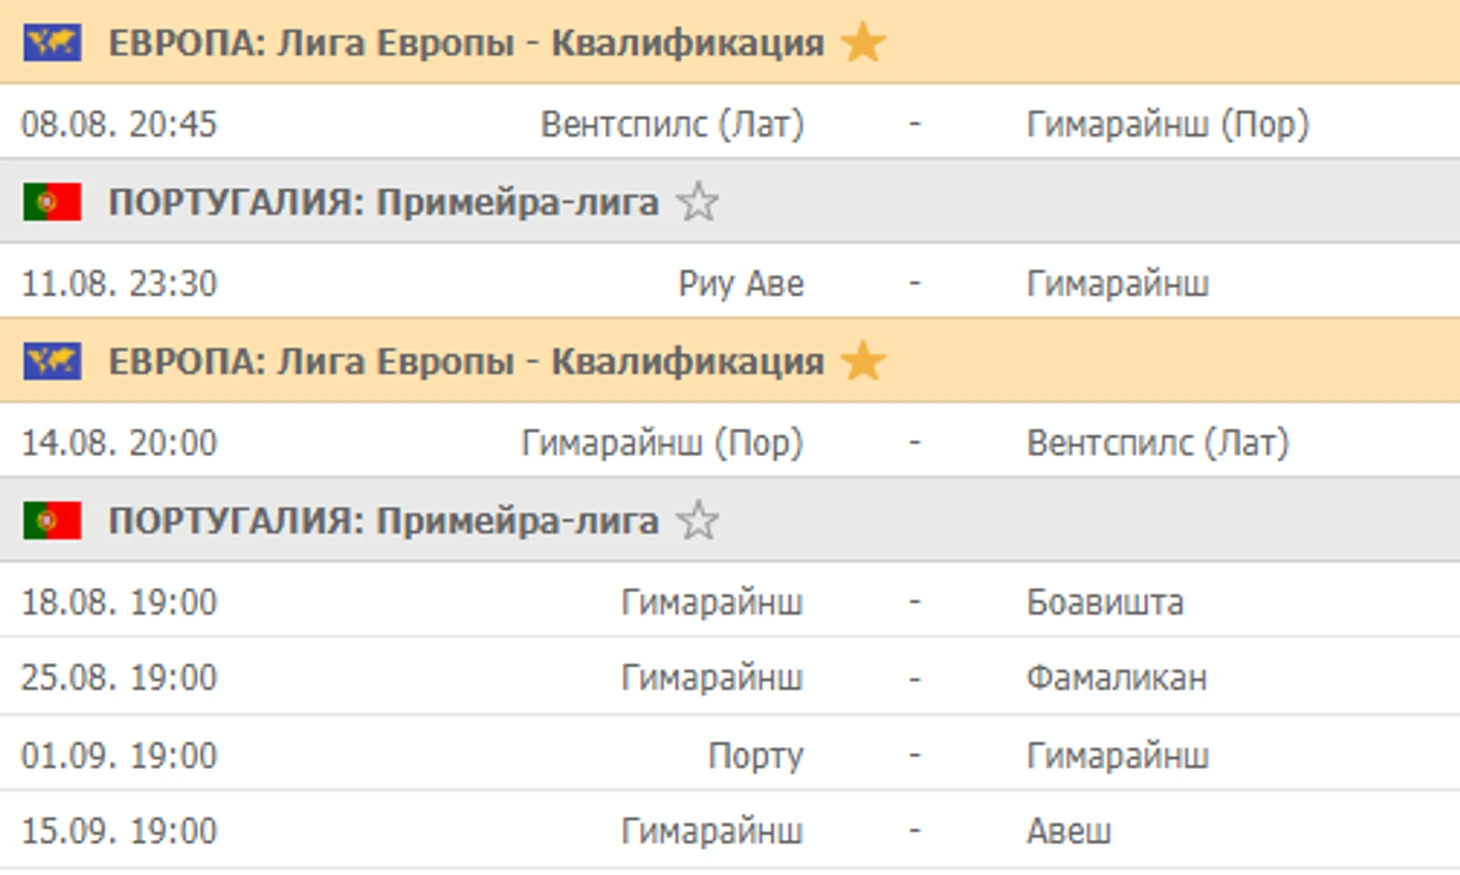This screenshot has height=875, width=1460.
Task: Click Europe flag icon above 14.08 match
Action: coord(52,361)
